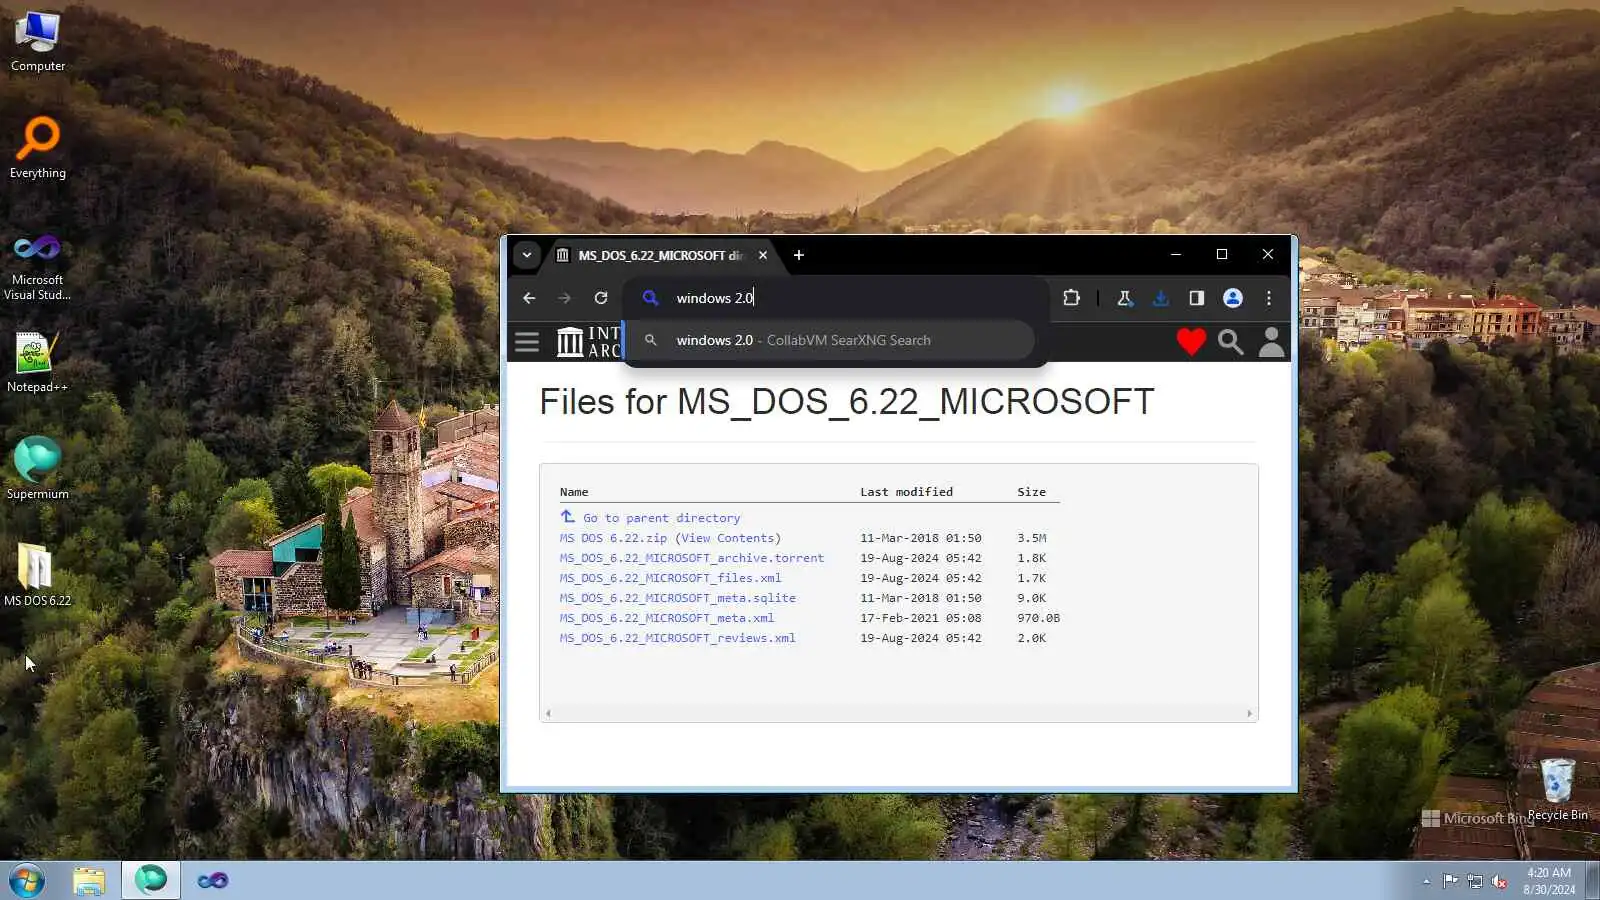Click the Supermium taskbar button
The width and height of the screenshot is (1600, 900).
click(x=151, y=881)
